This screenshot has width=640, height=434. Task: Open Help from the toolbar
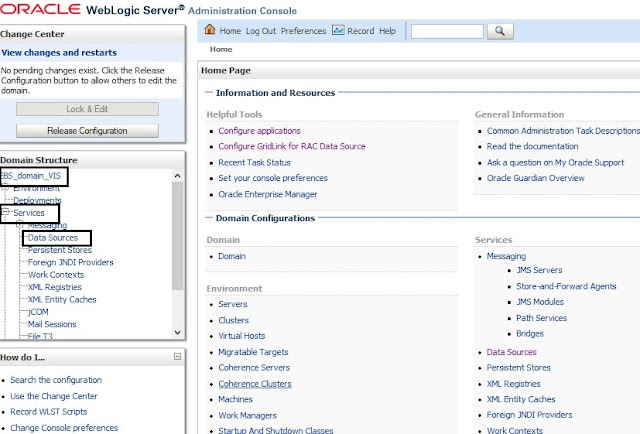[387, 31]
